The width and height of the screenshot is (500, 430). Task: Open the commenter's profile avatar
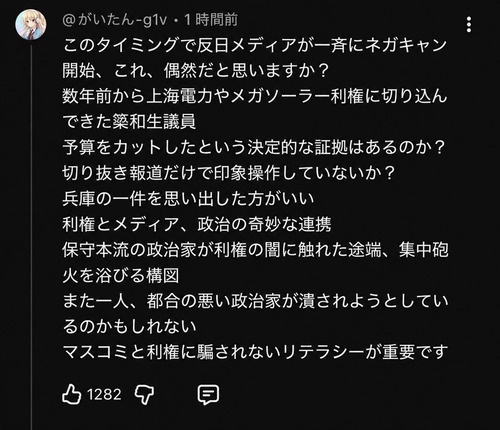(x=31, y=25)
